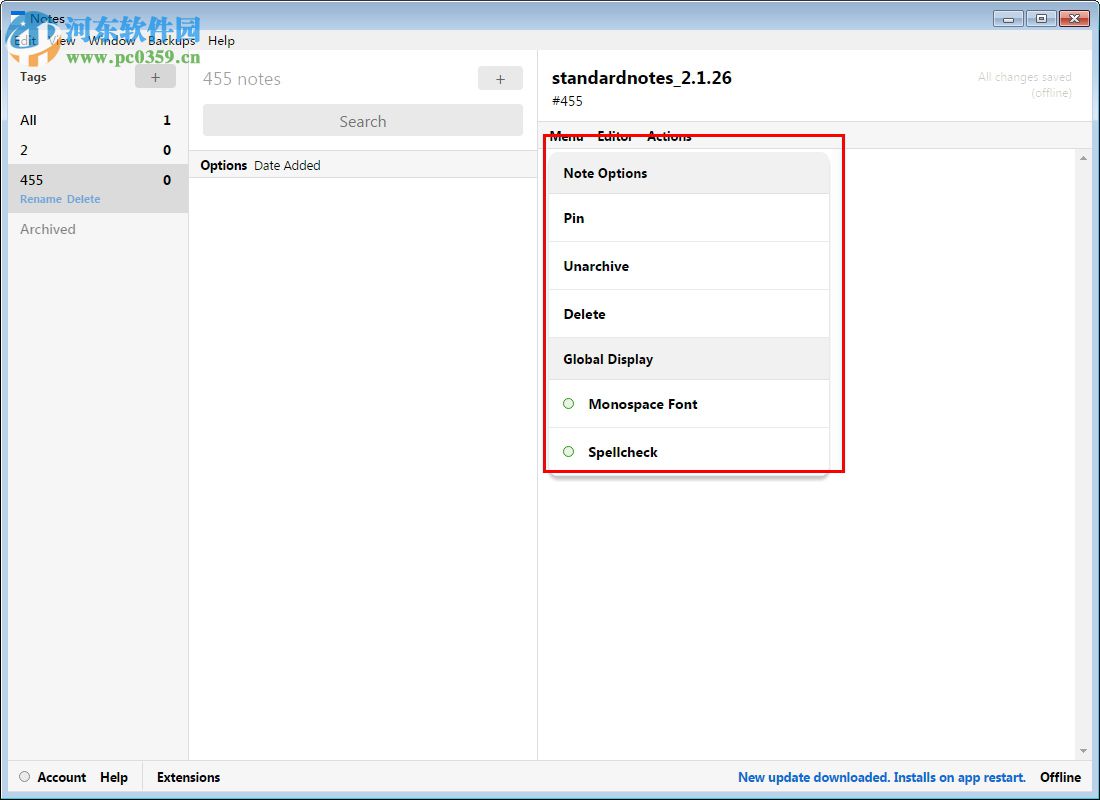
Task: Click the Account status circle
Action: point(25,777)
